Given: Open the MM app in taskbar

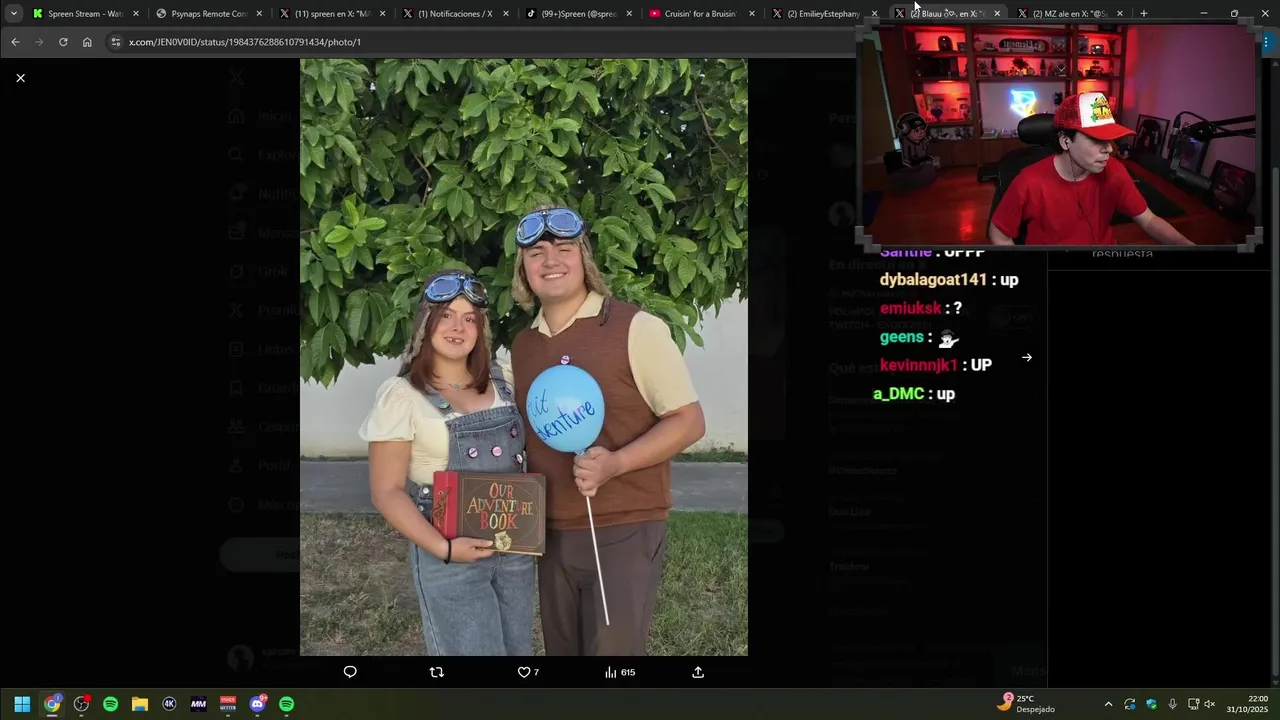Looking at the screenshot, I should [x=198, y=704].
